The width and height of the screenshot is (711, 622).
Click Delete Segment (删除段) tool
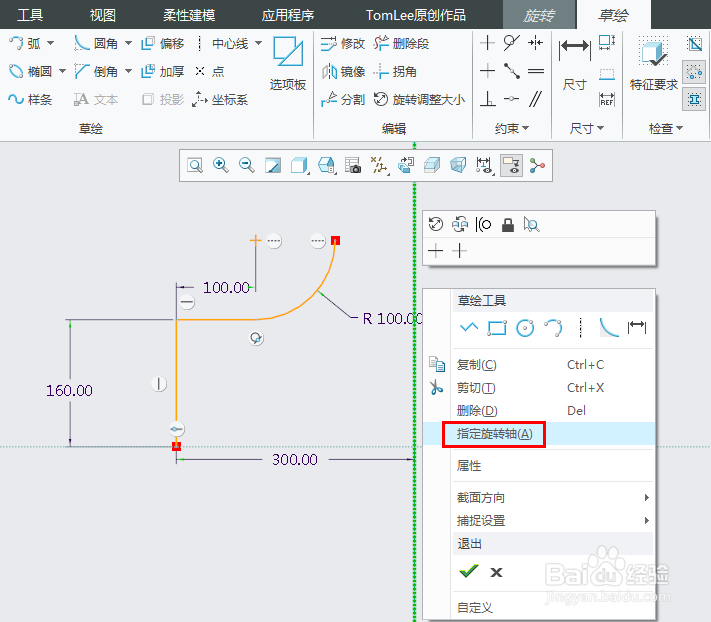coord(401,44)
